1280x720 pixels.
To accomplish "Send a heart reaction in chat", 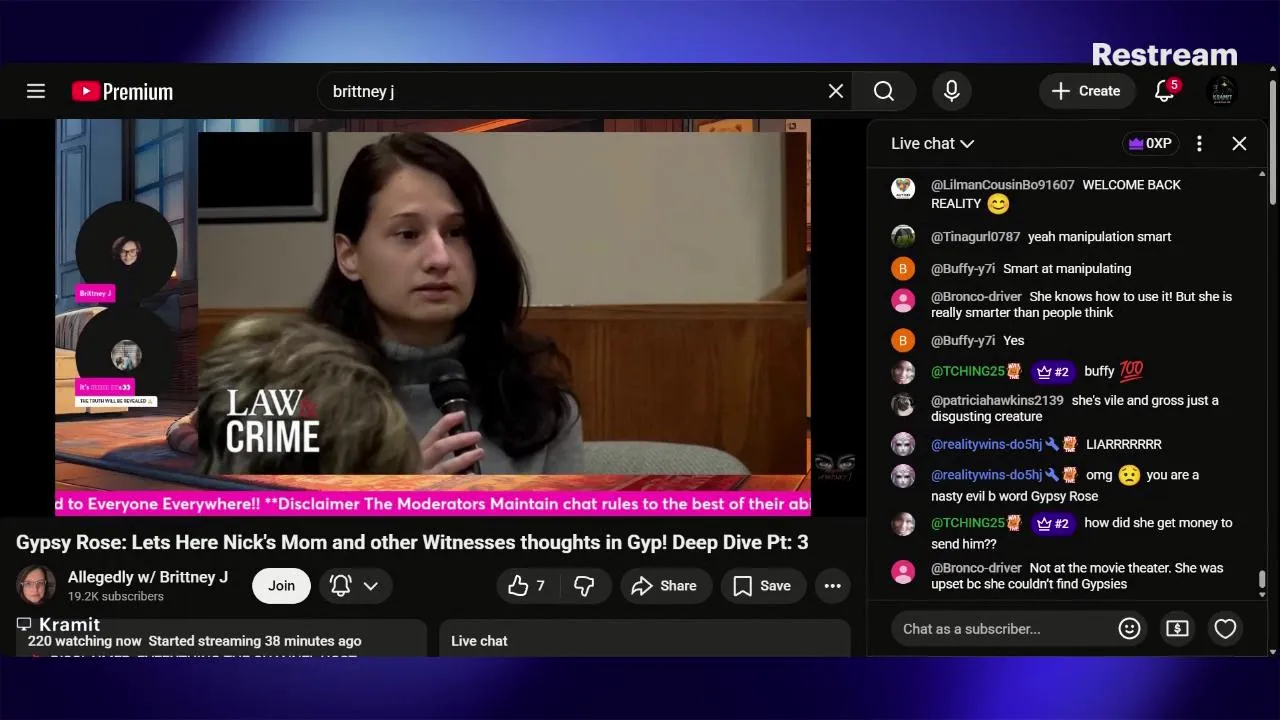I will click(x=1225, y=629).
